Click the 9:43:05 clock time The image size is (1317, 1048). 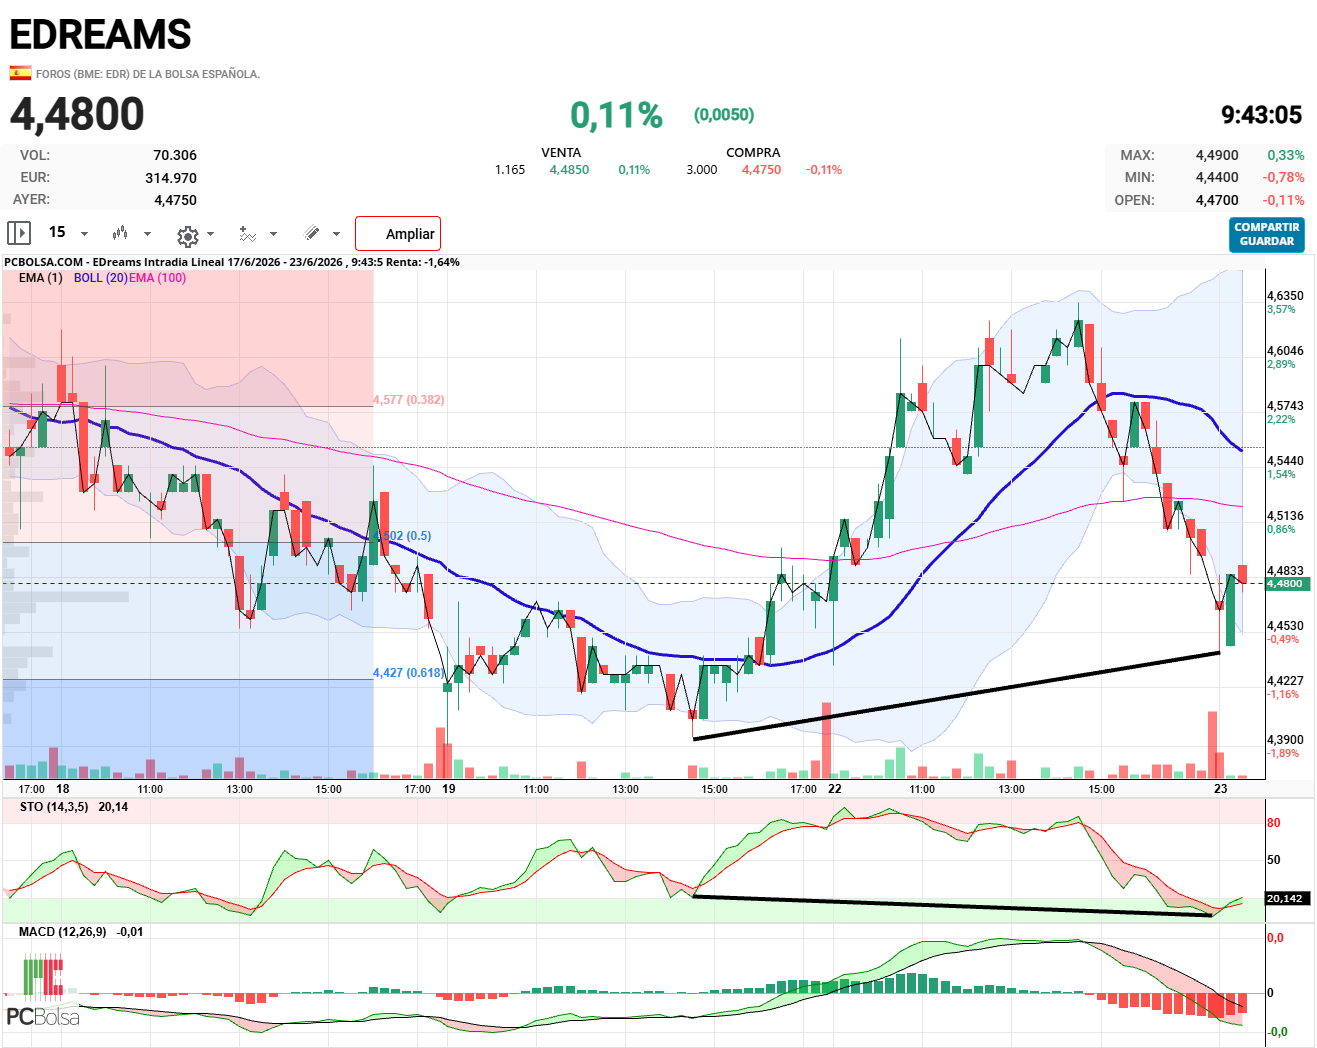point(1261,115)
